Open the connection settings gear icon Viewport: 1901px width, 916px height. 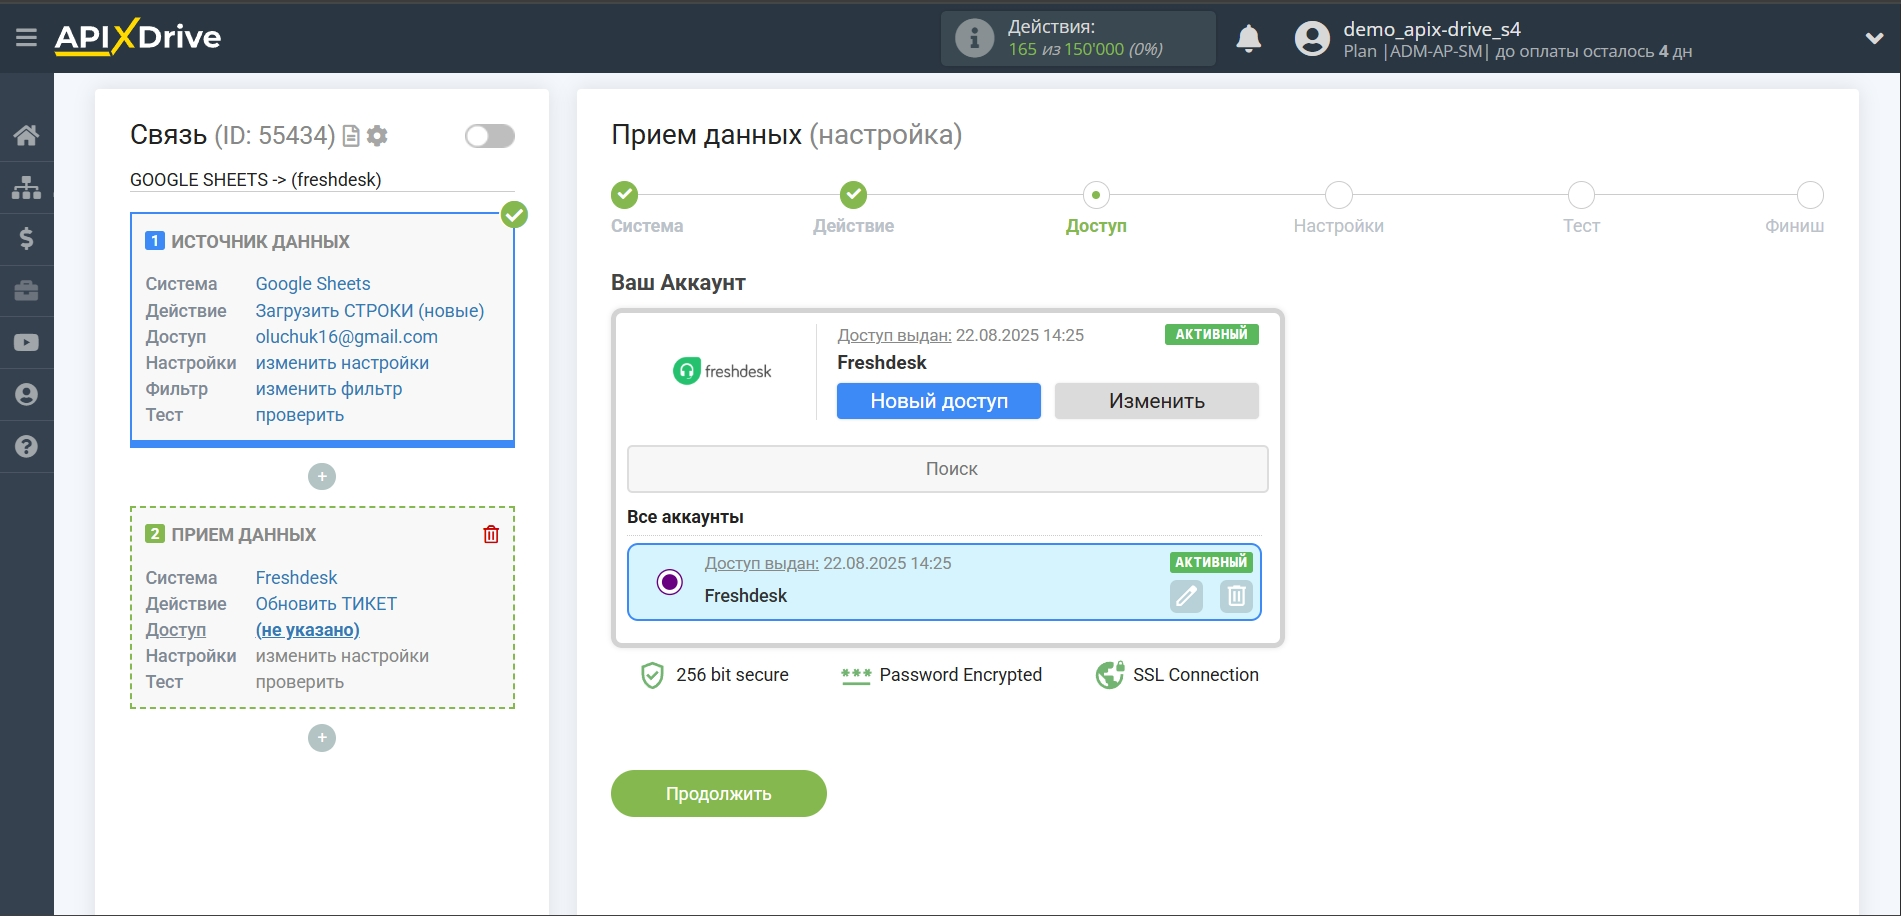pyautogui.click(x=377, y=135)
